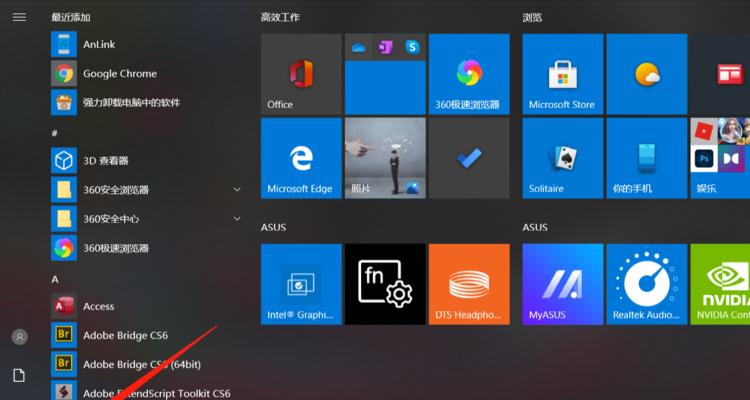750x400 pixels.
Task: Launch the MyASUS tile
Action: pos(563,284)
